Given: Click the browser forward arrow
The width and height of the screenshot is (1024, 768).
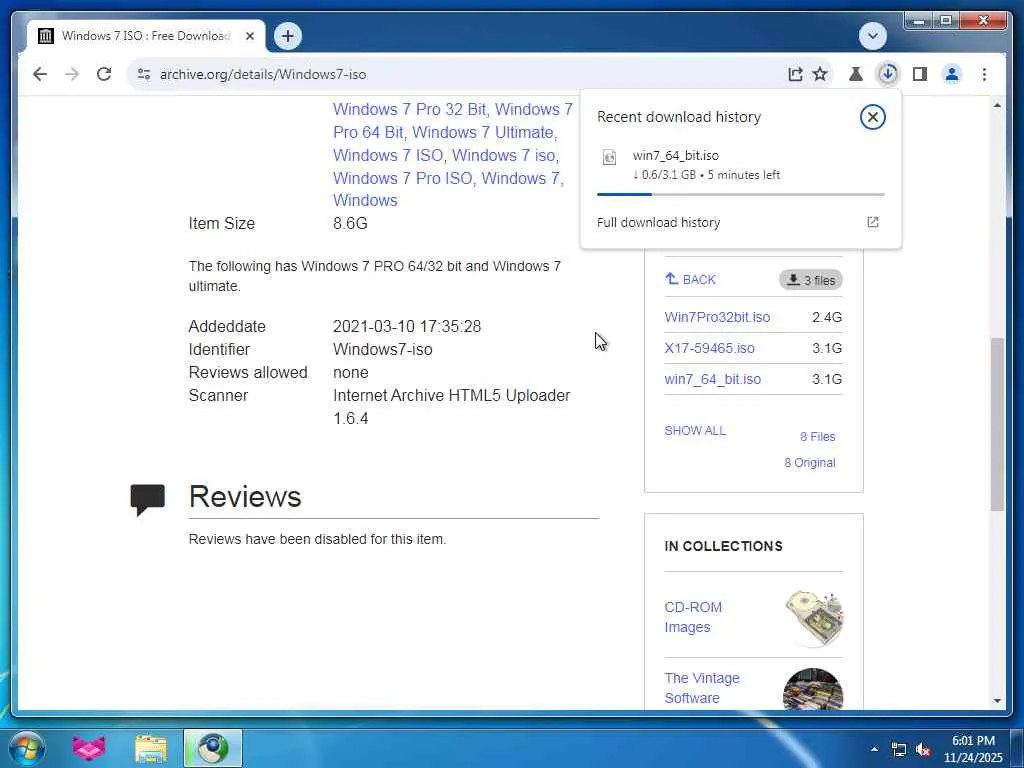Looking at the screenshot, I should click(x=72, y=74).
